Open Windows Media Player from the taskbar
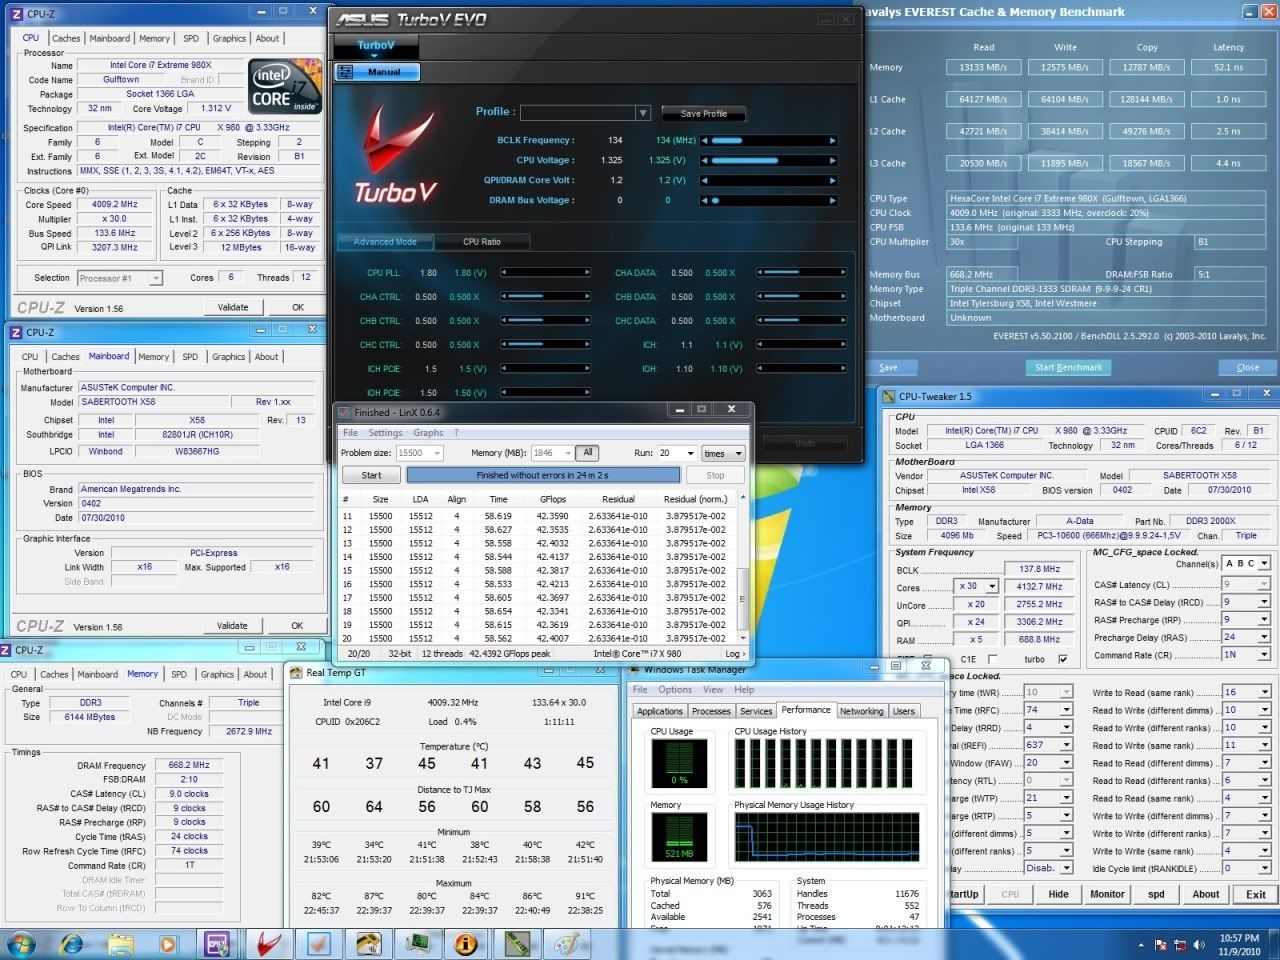1280x960 pixels. 168,943
